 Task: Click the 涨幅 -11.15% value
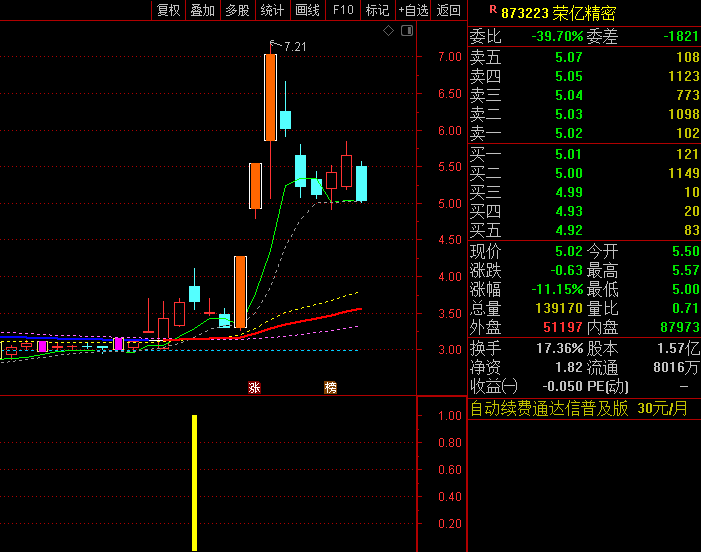(x=557, y=289)
